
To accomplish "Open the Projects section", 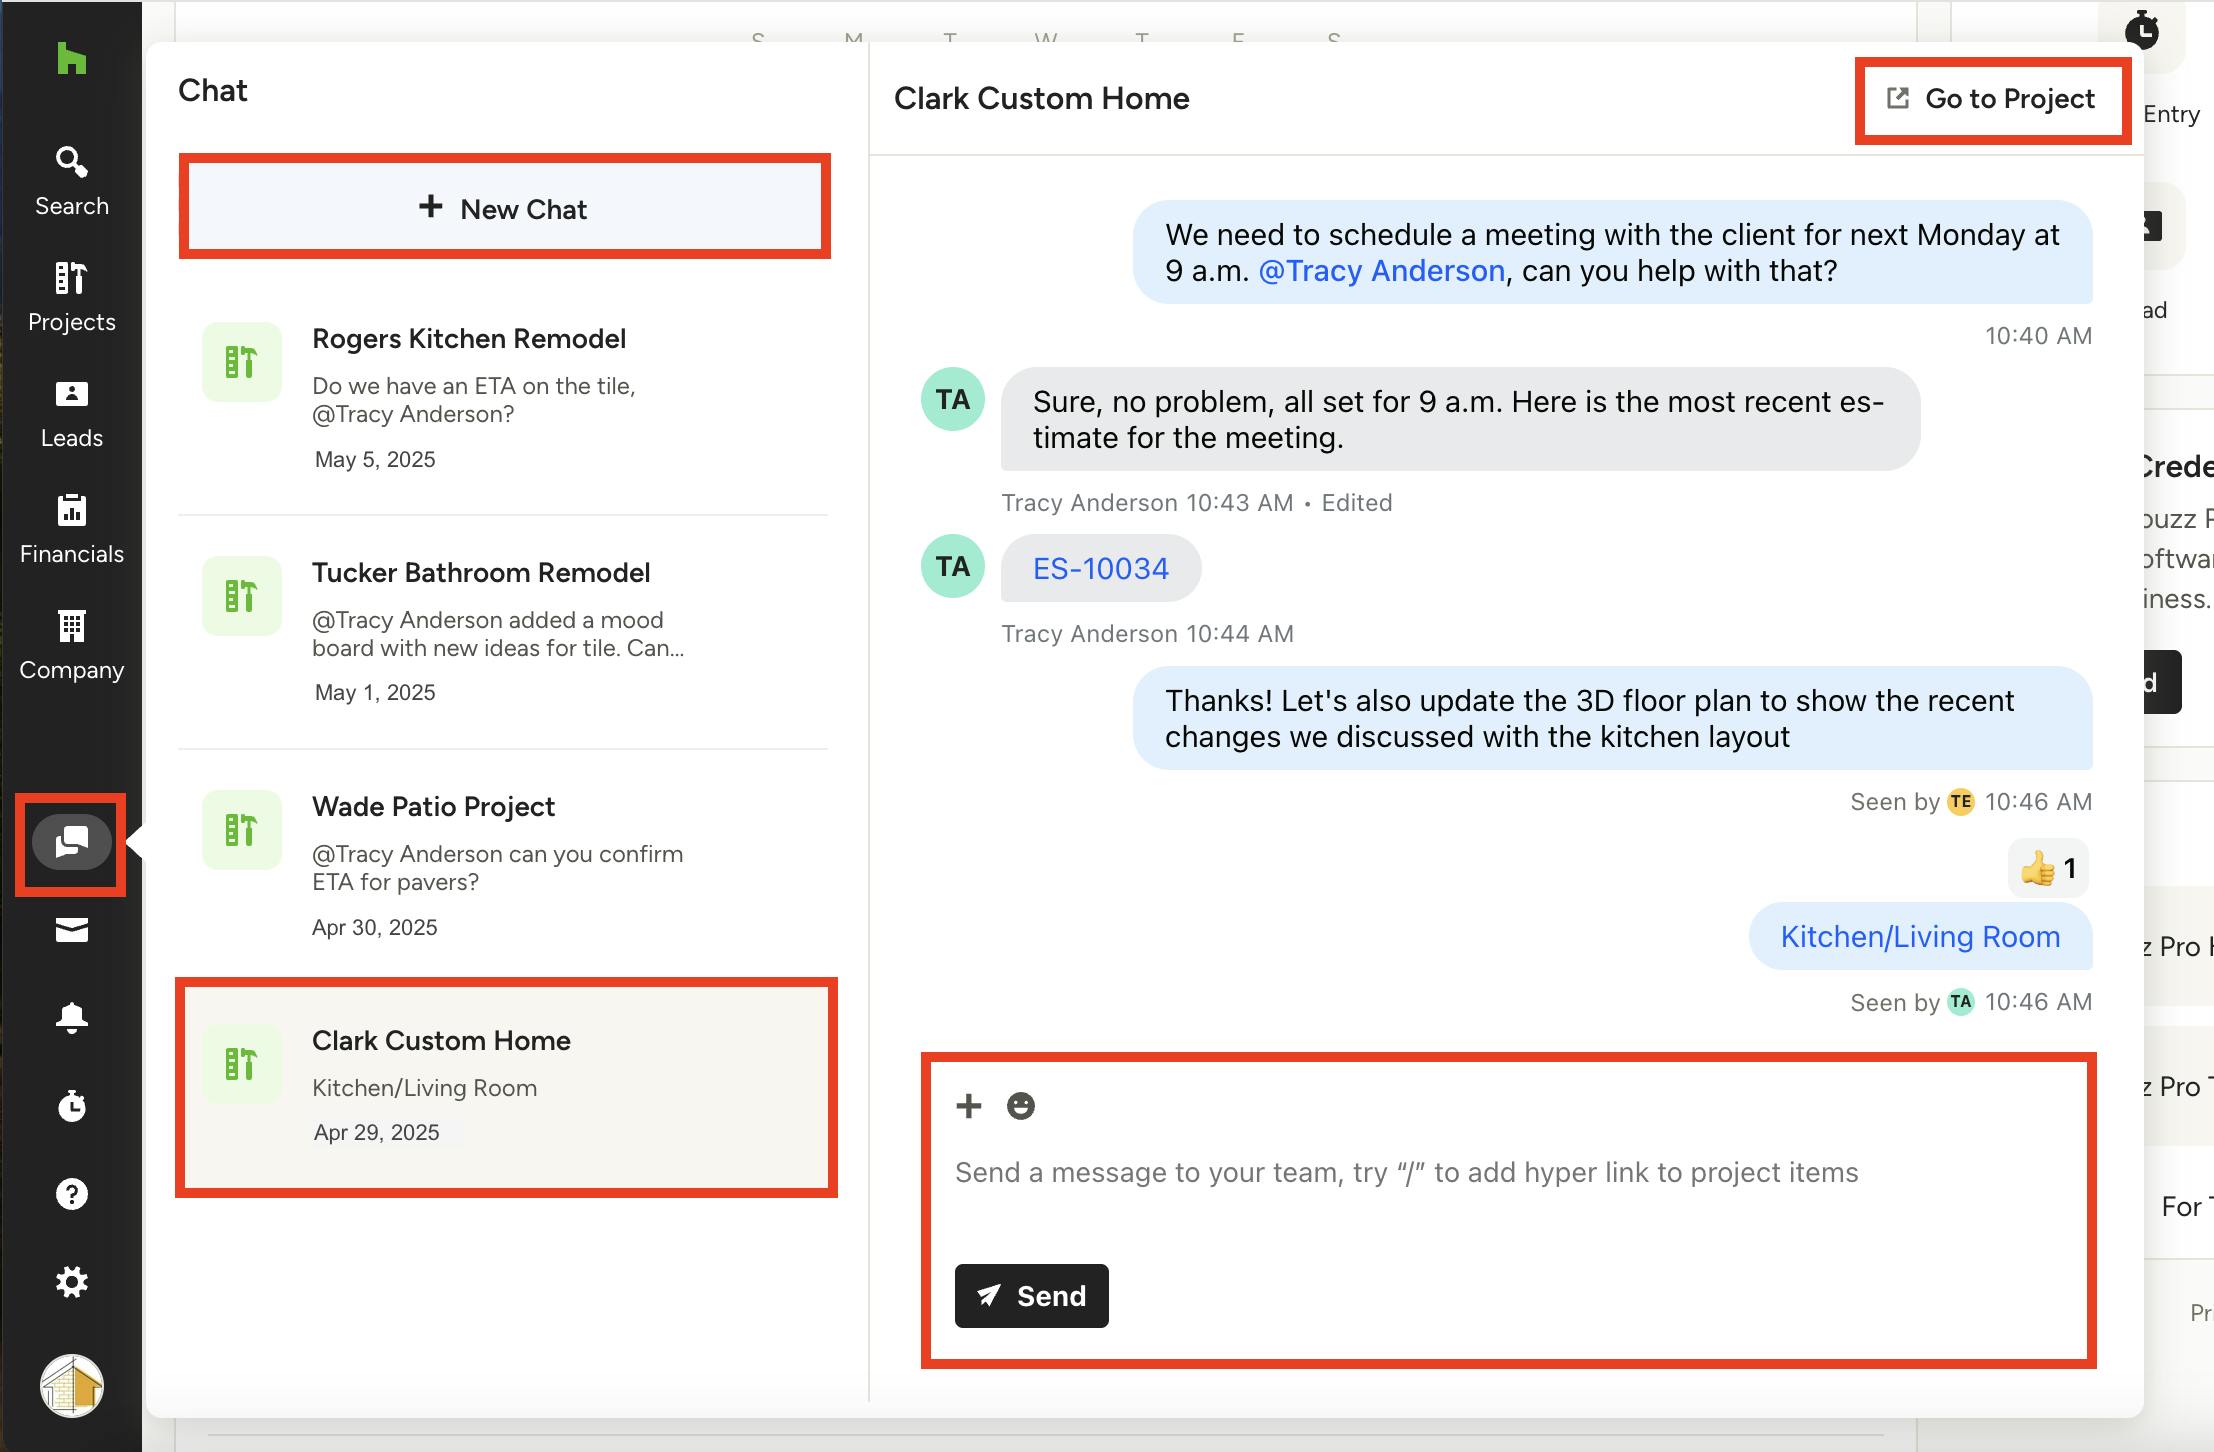I will pos(71,296).
